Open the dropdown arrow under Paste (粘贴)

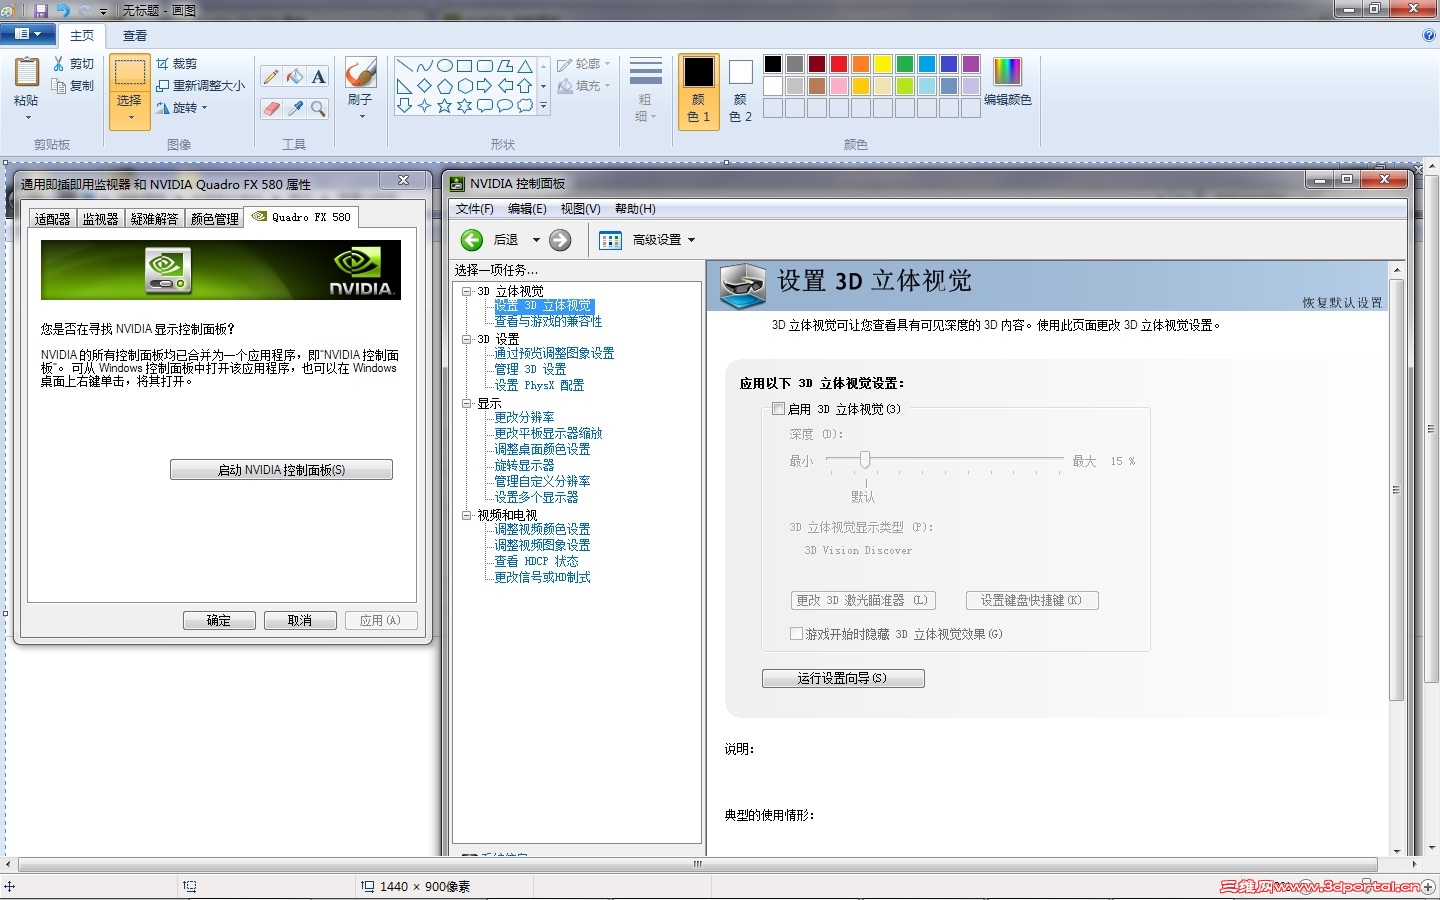pos(27,118)
